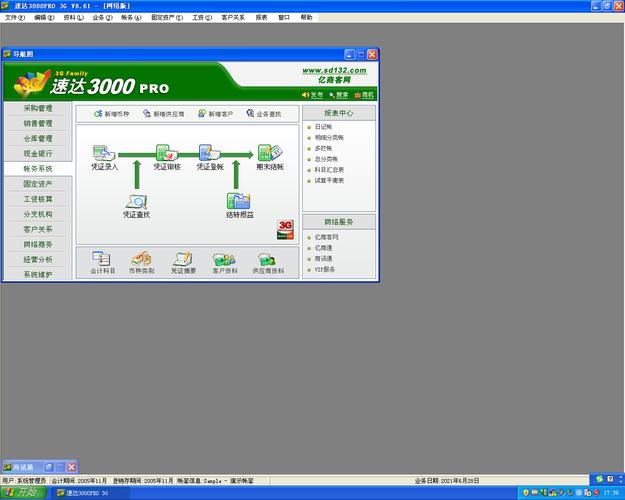Open VIP服务 under 网络服务
This screenshot has height=500, width=625.
(324, 270)
